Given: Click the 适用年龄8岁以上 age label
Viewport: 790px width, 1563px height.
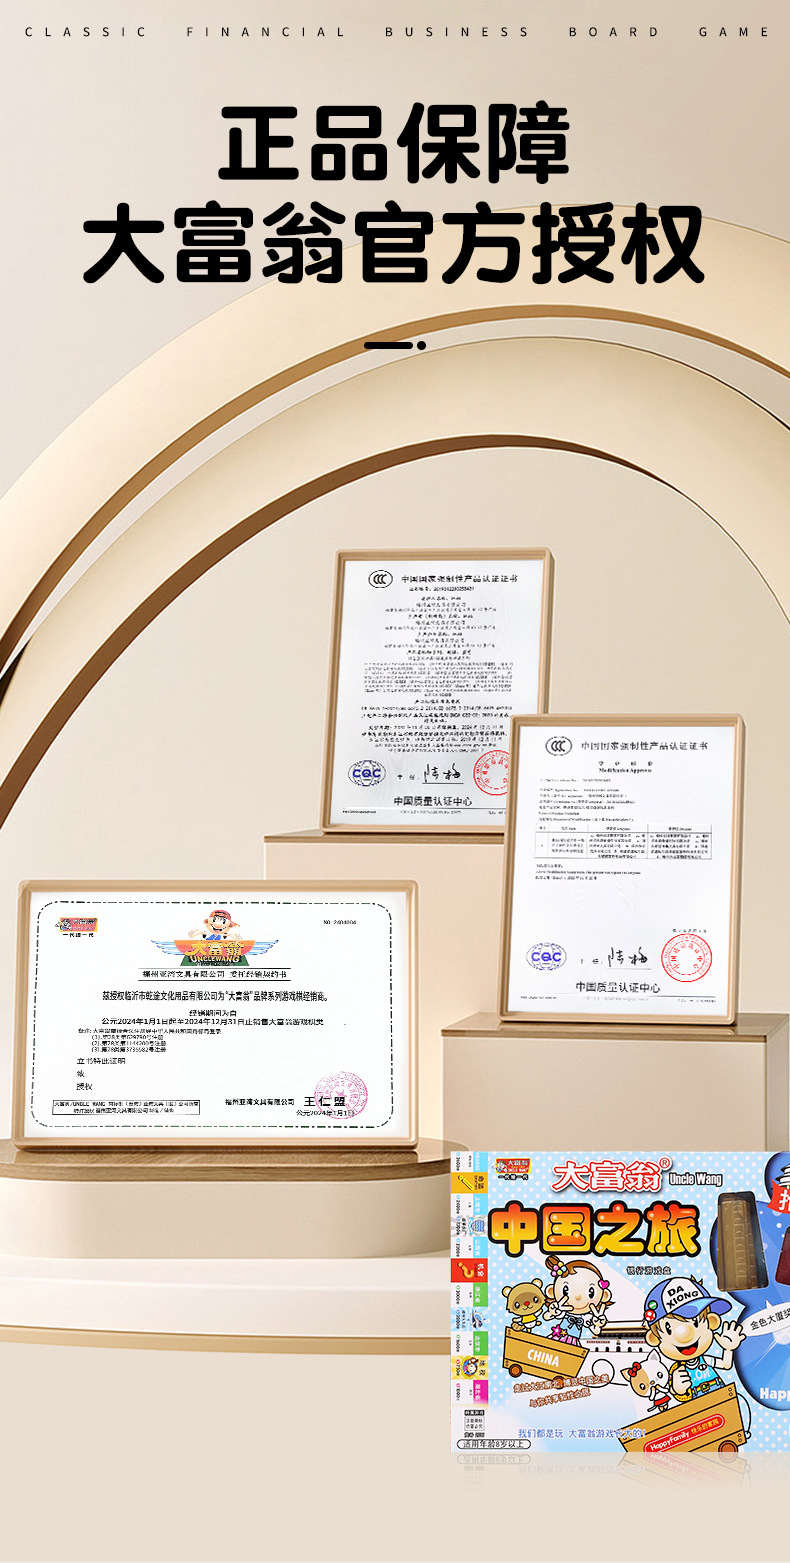Looking at the screenshot, I should point(494,1443).
